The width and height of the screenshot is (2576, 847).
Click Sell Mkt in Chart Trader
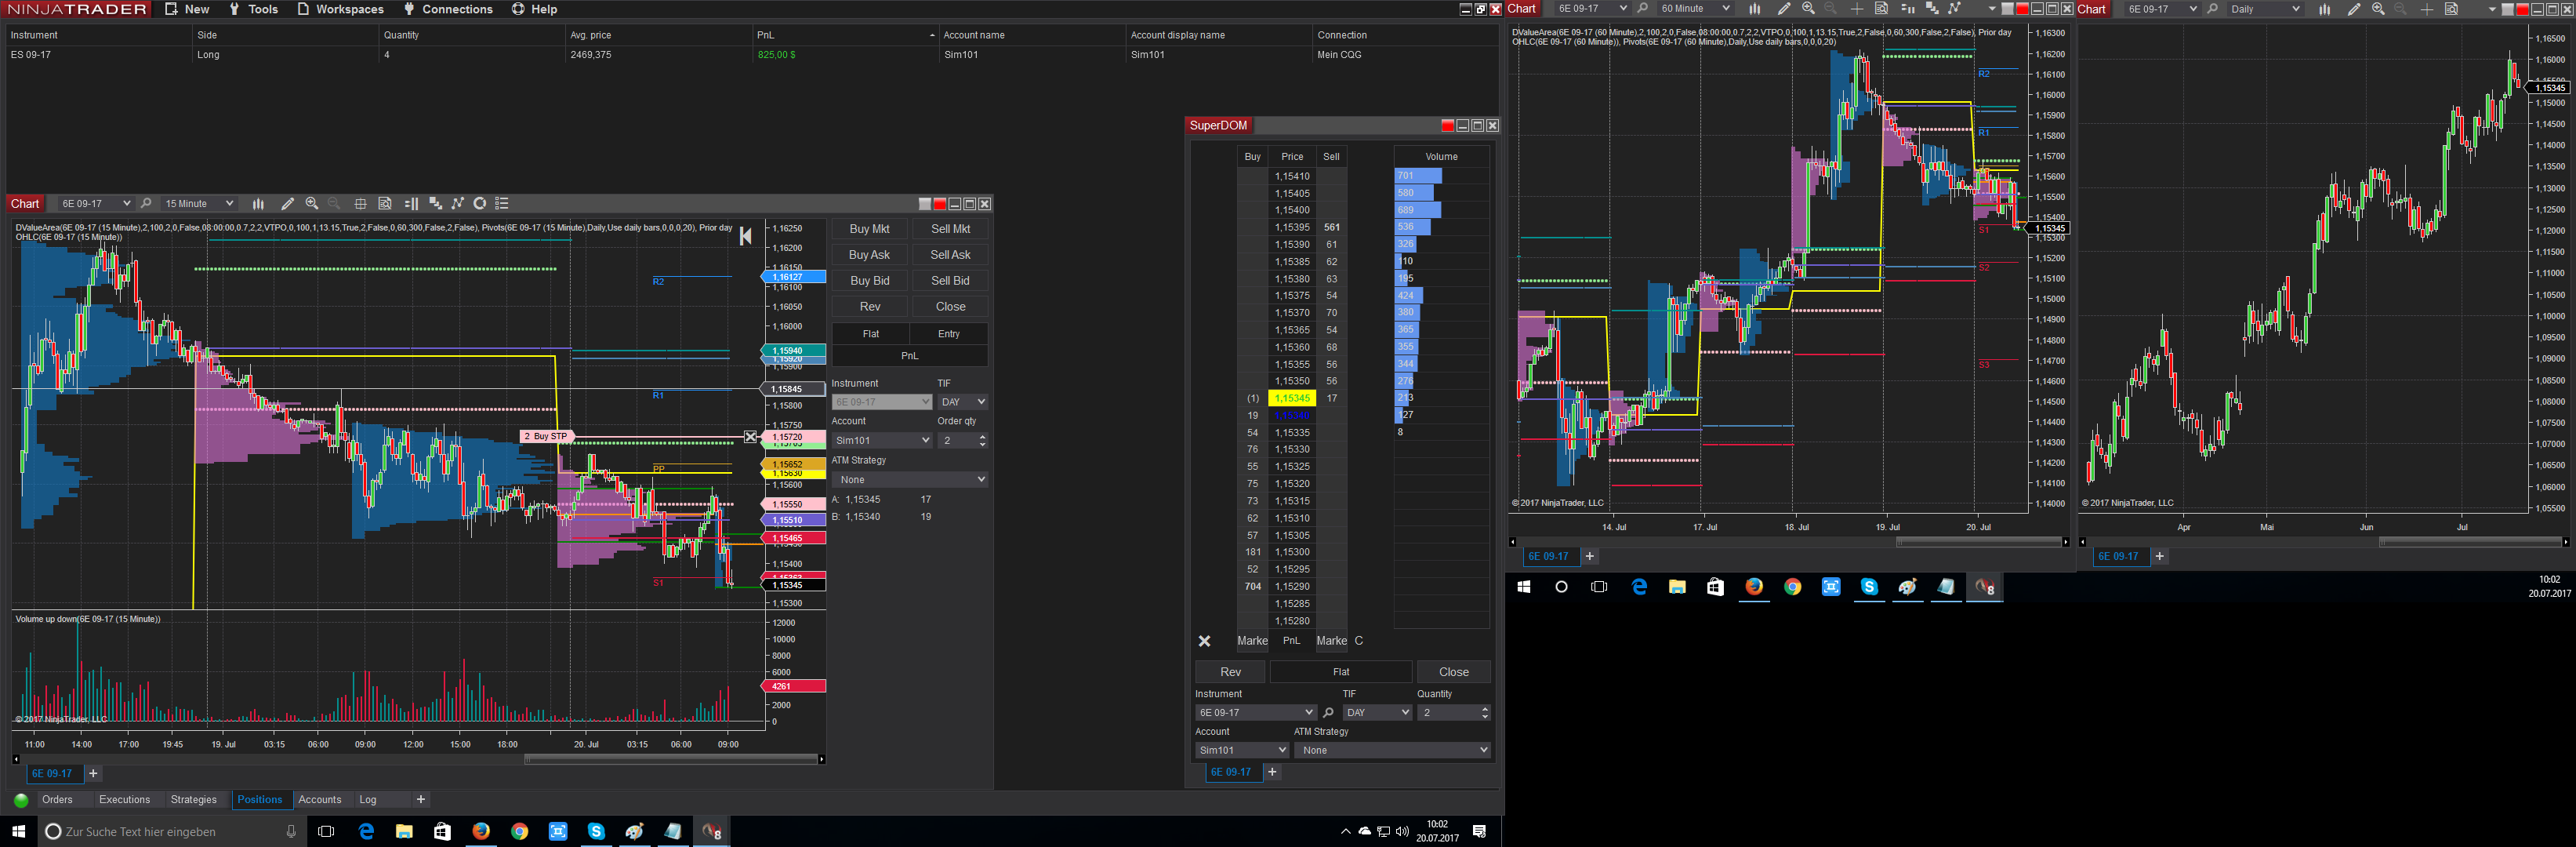pyautogui.click(x=950, y=229)
